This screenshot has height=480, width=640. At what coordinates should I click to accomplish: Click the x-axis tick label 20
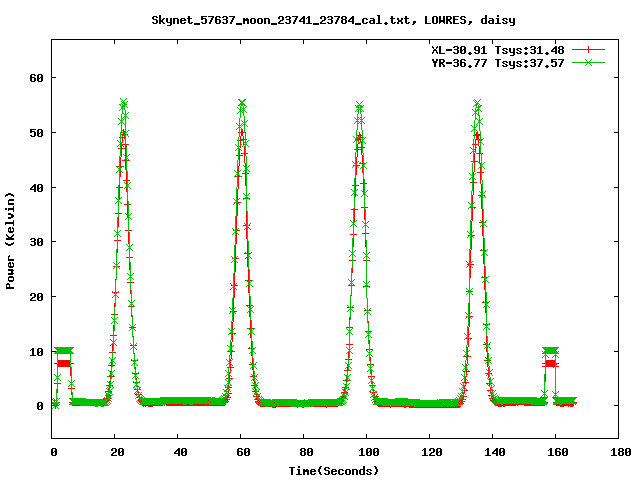117,452
